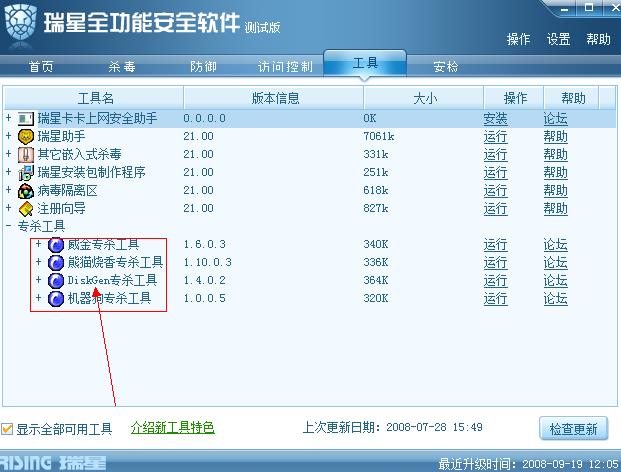Open 帮助 link for 注册向导
This screenshot has height=472, width=621.
pyautogui.click(x=556, y=209)
